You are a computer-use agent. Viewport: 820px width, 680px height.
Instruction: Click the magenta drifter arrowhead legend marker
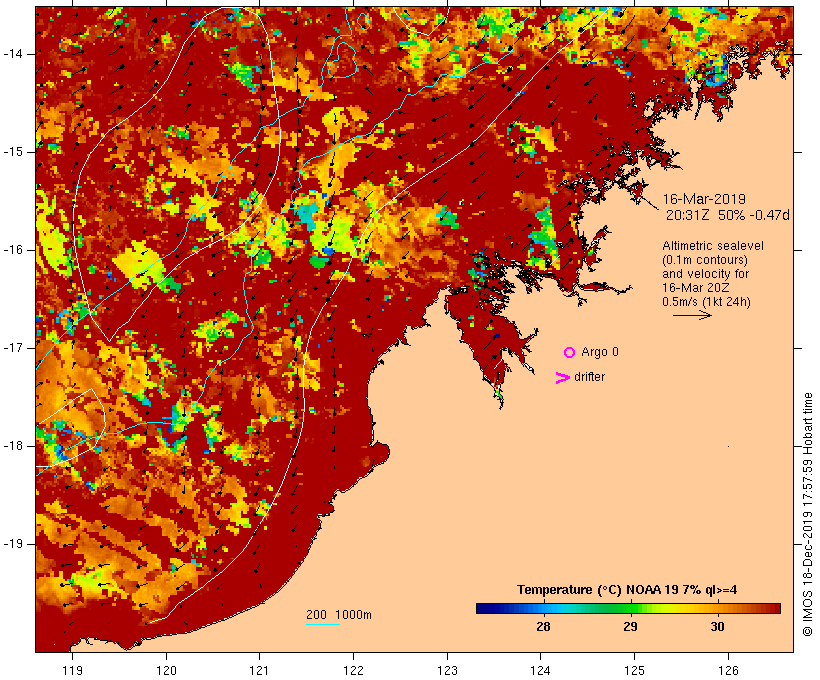coord(563,378)
